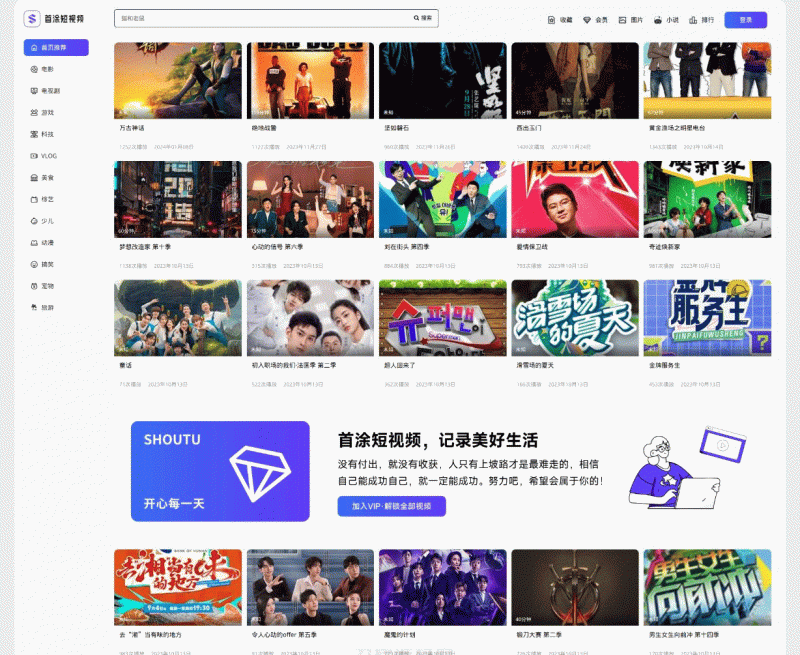Open the 图片 pictures icon
The width and height of the screenshot is (800, 655).
(622, 20)
